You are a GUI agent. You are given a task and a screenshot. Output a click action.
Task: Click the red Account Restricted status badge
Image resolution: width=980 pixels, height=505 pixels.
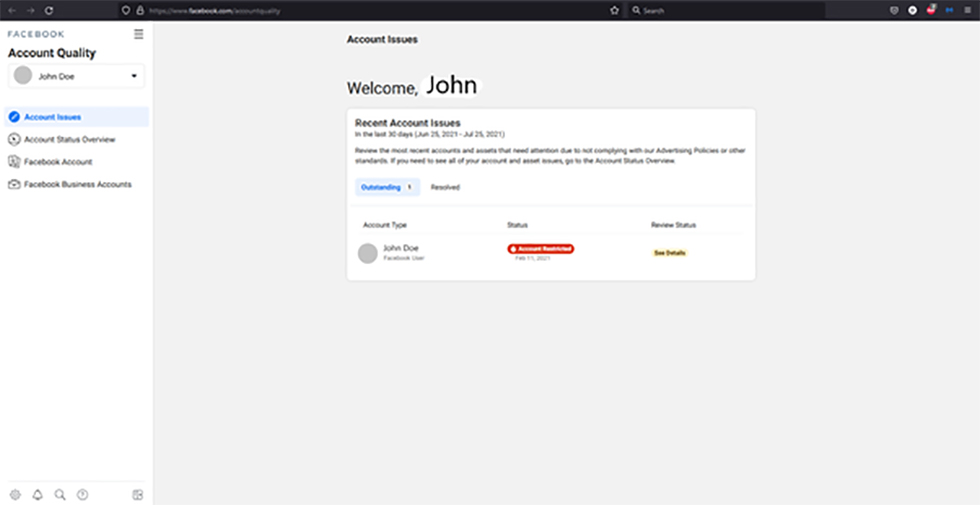(541, 248)
